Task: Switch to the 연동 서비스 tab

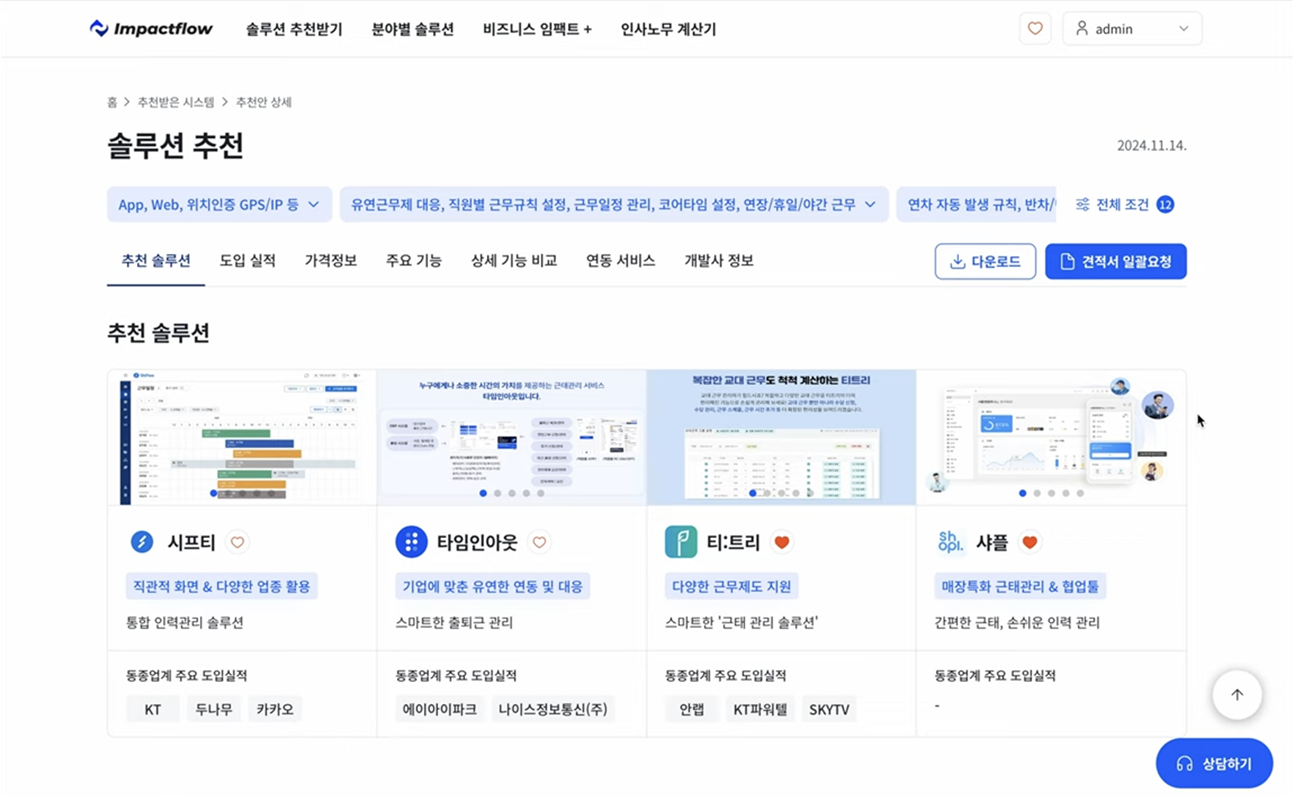Action: [621, 261]
